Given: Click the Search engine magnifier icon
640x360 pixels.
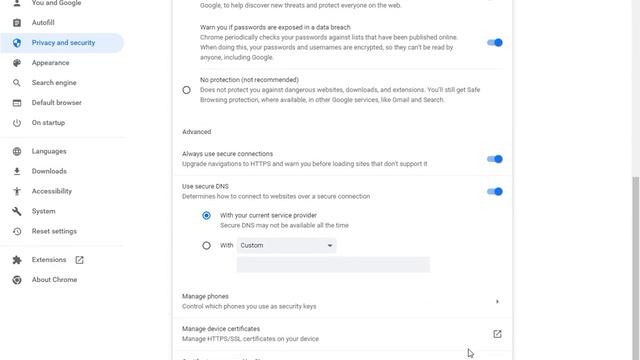Looking at the screenshot, I should [17, 83].
